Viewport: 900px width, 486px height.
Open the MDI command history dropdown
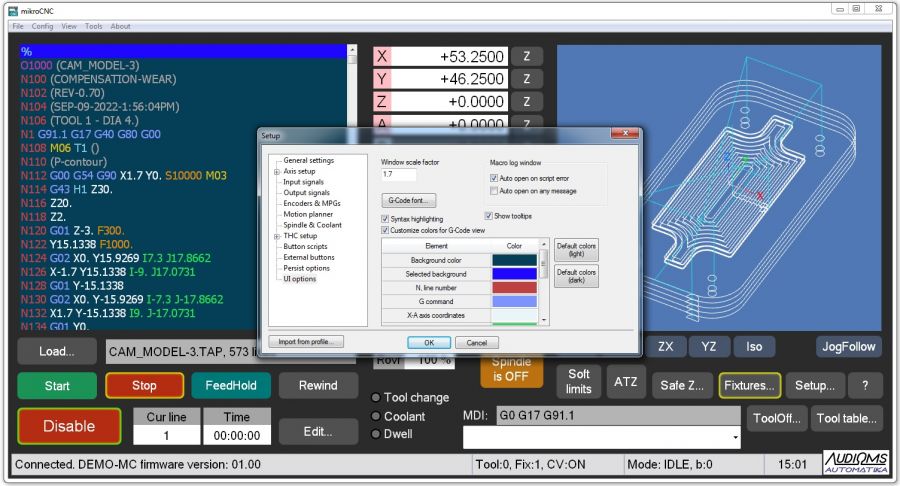pos(735,437)
